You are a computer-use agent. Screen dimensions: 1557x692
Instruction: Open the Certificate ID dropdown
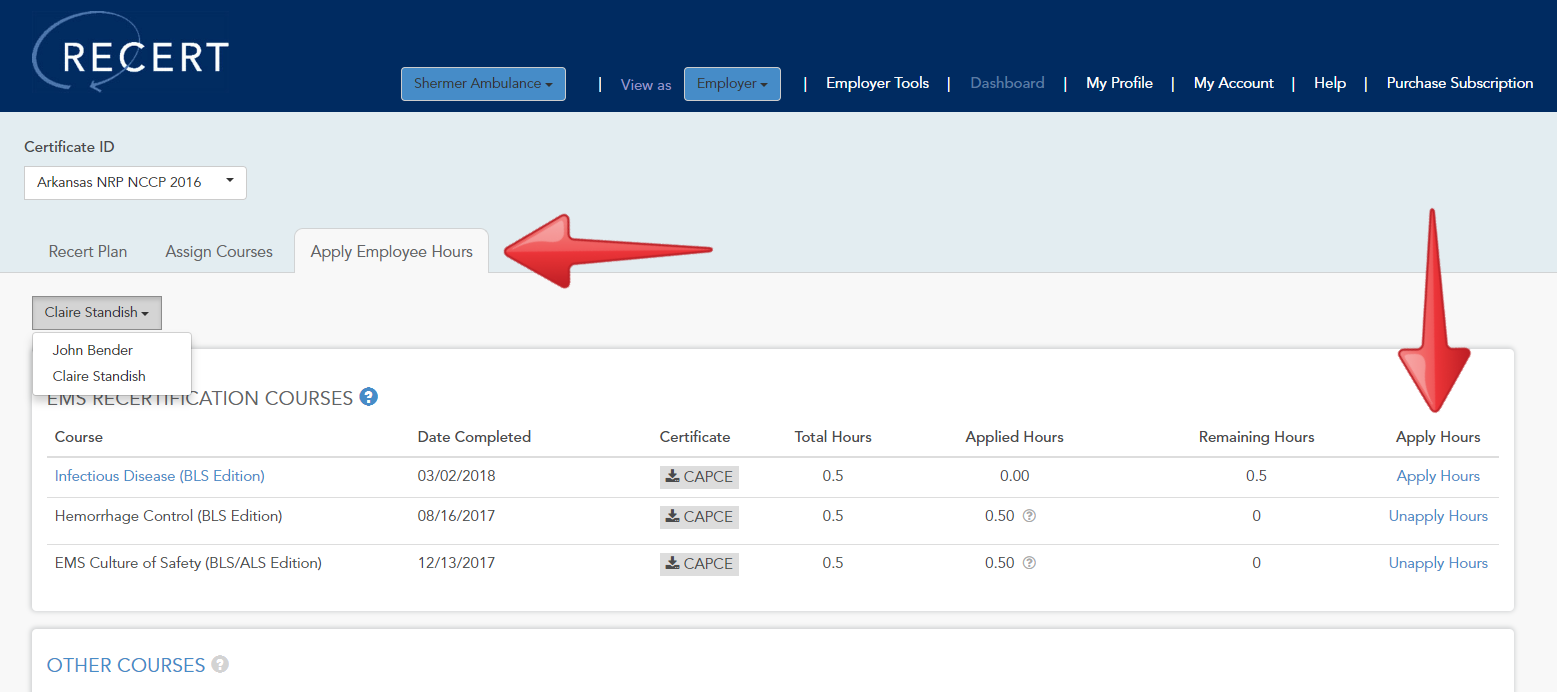[135, 182]
